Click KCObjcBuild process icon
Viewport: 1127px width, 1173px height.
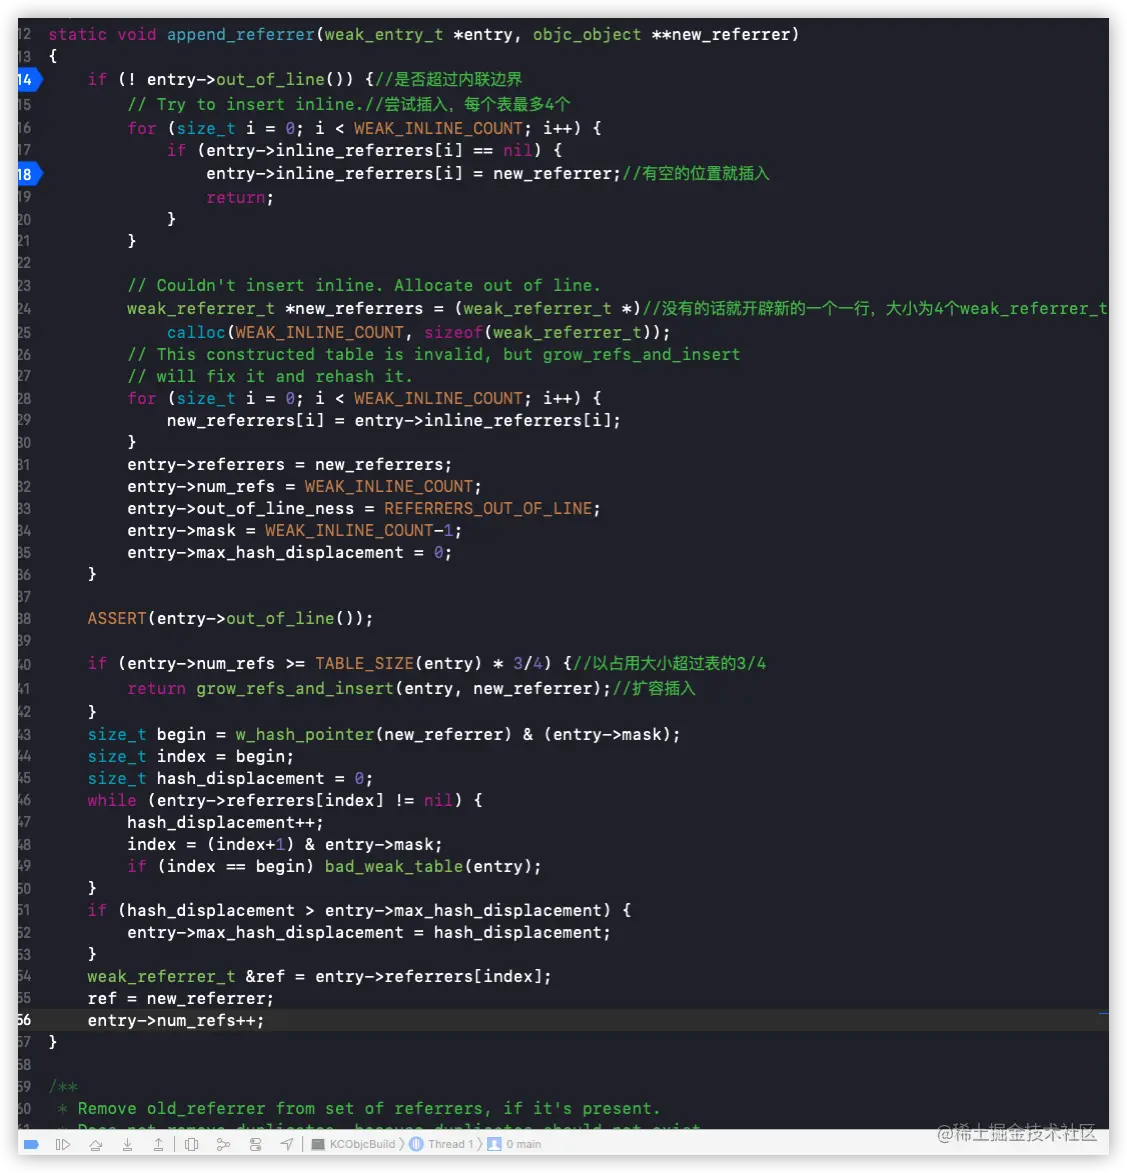(x=318, y=1144)
